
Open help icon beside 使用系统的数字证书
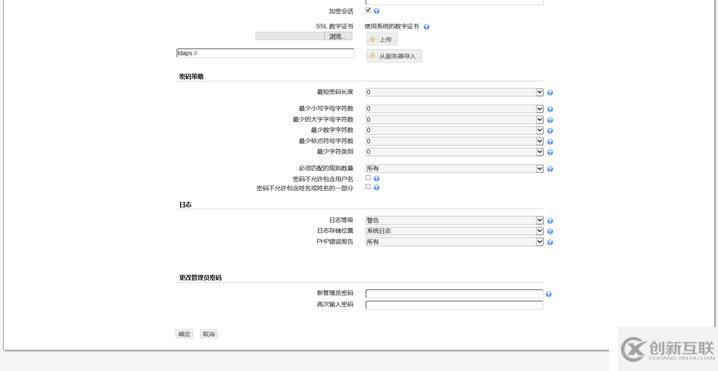coord(426,27)
